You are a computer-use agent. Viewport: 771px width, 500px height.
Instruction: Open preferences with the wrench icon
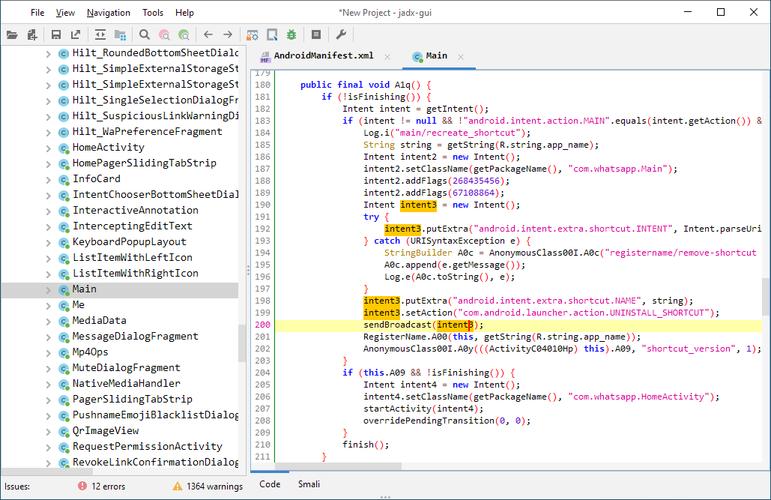pyautogui.click(x=341, y=35)
